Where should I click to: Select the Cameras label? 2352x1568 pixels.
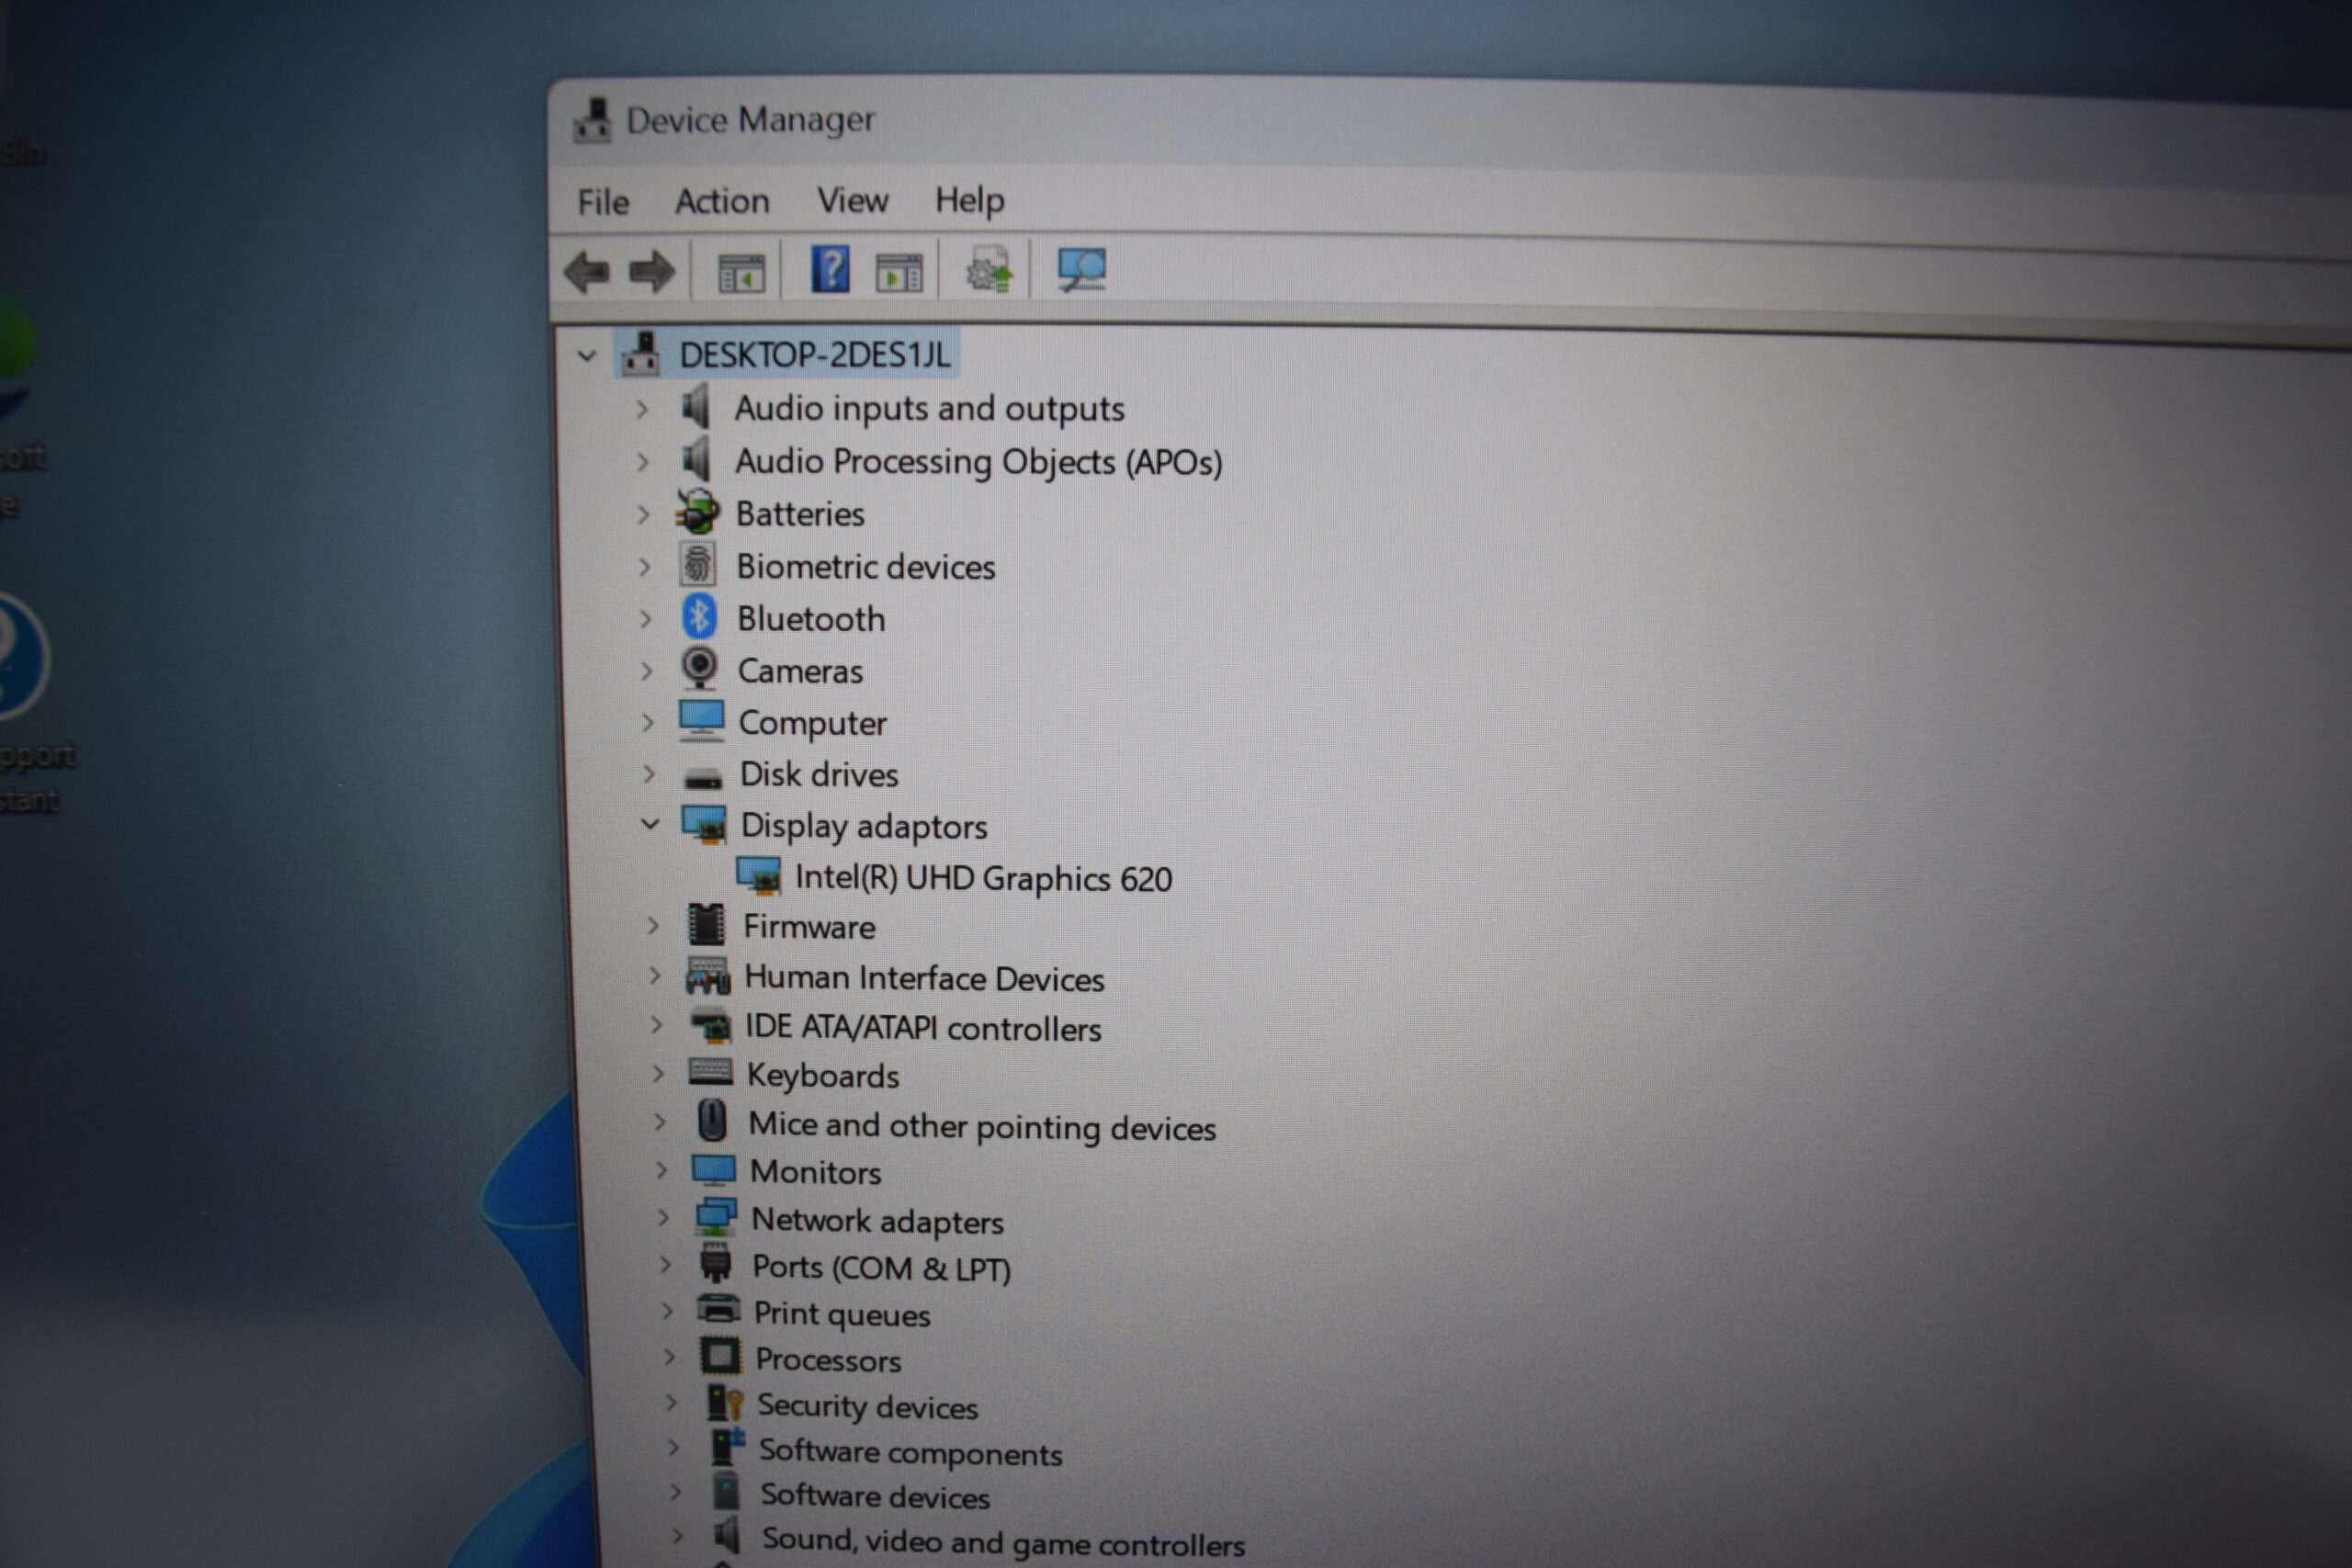click(x=800, y=671)
